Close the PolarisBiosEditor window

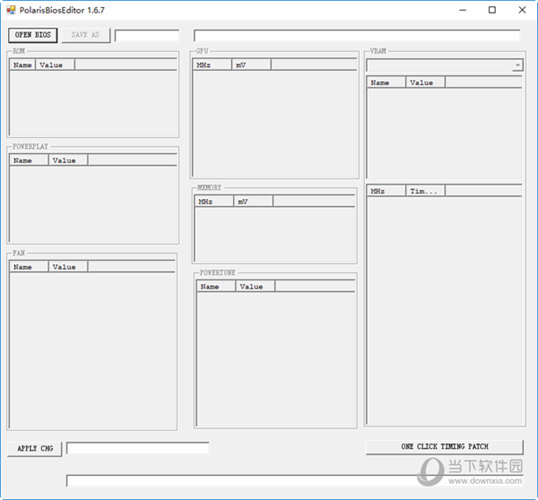point(522,10)
